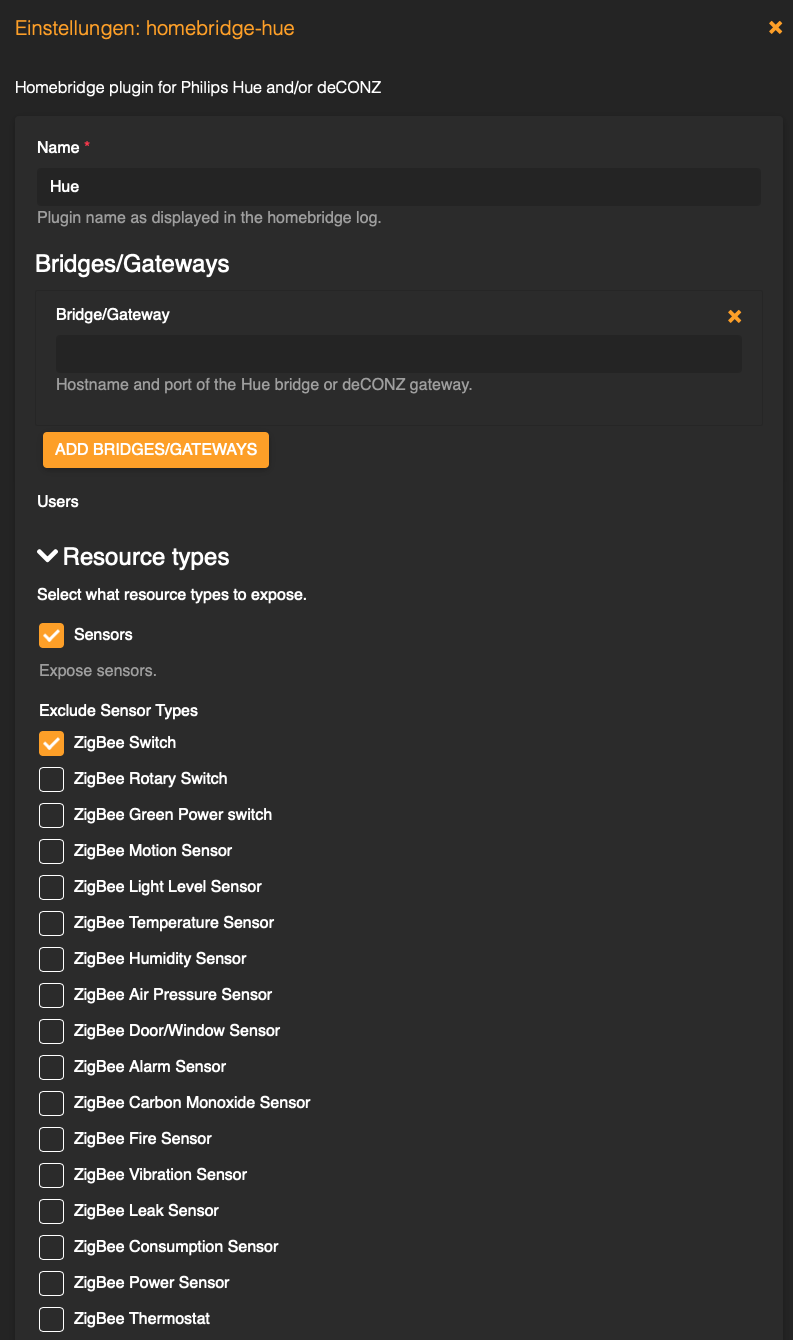Select the ZigBee Light Level Sensor checkbox
Screen dimensions: 793x1340
[x=51, y=887]
